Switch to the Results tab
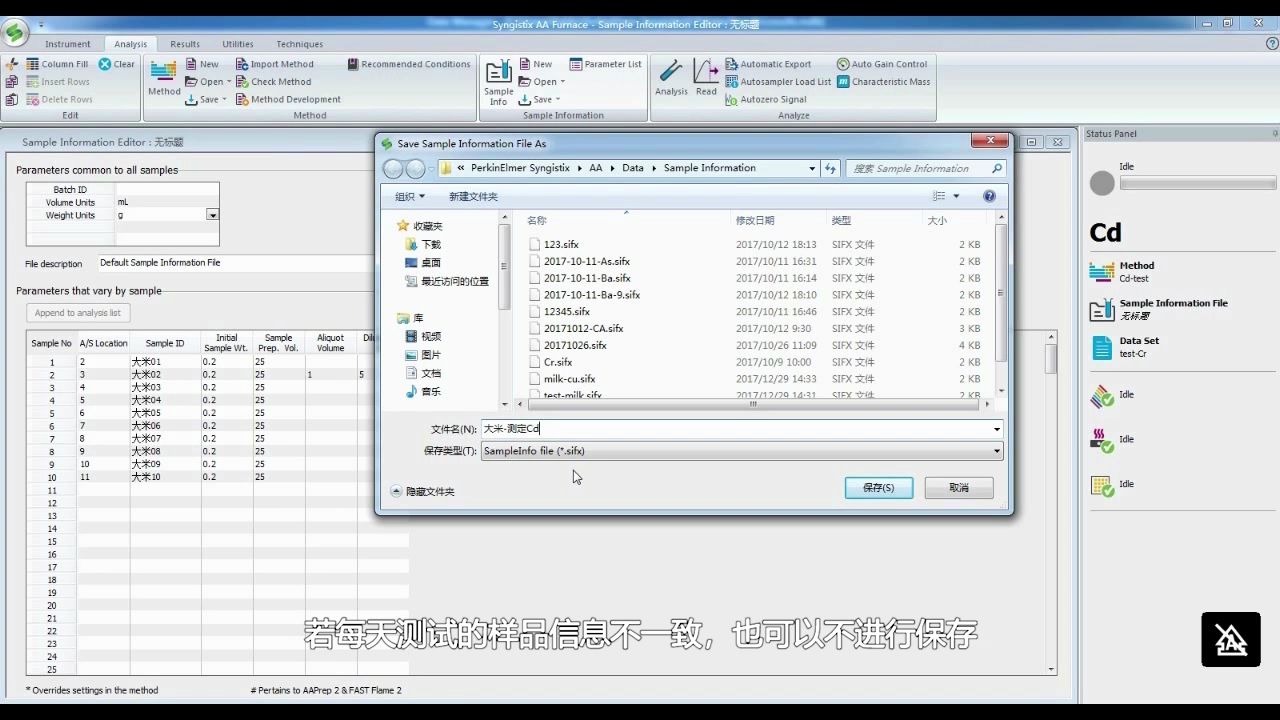 185,44
